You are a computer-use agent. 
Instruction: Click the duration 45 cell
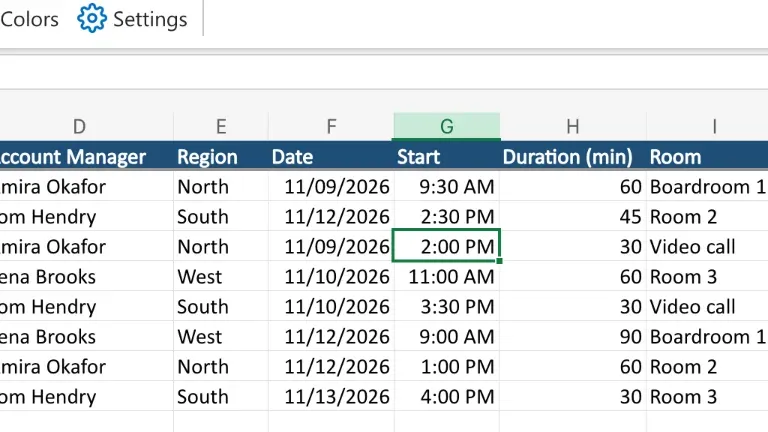click(573, 216)
